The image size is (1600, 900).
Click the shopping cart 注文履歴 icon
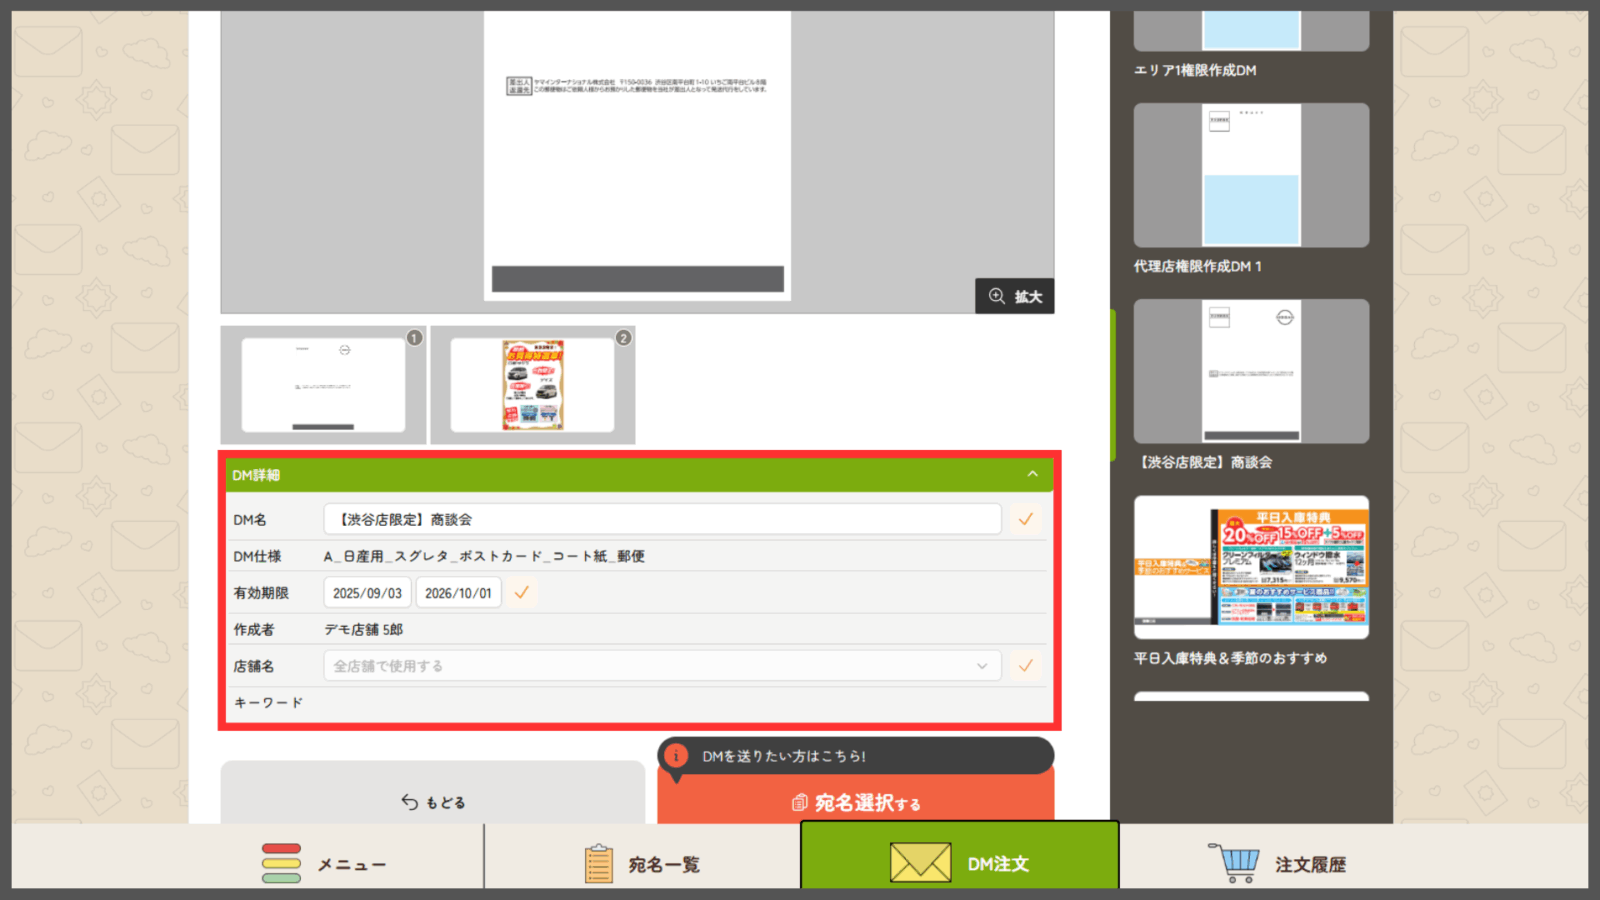[x=1233, y=863]
